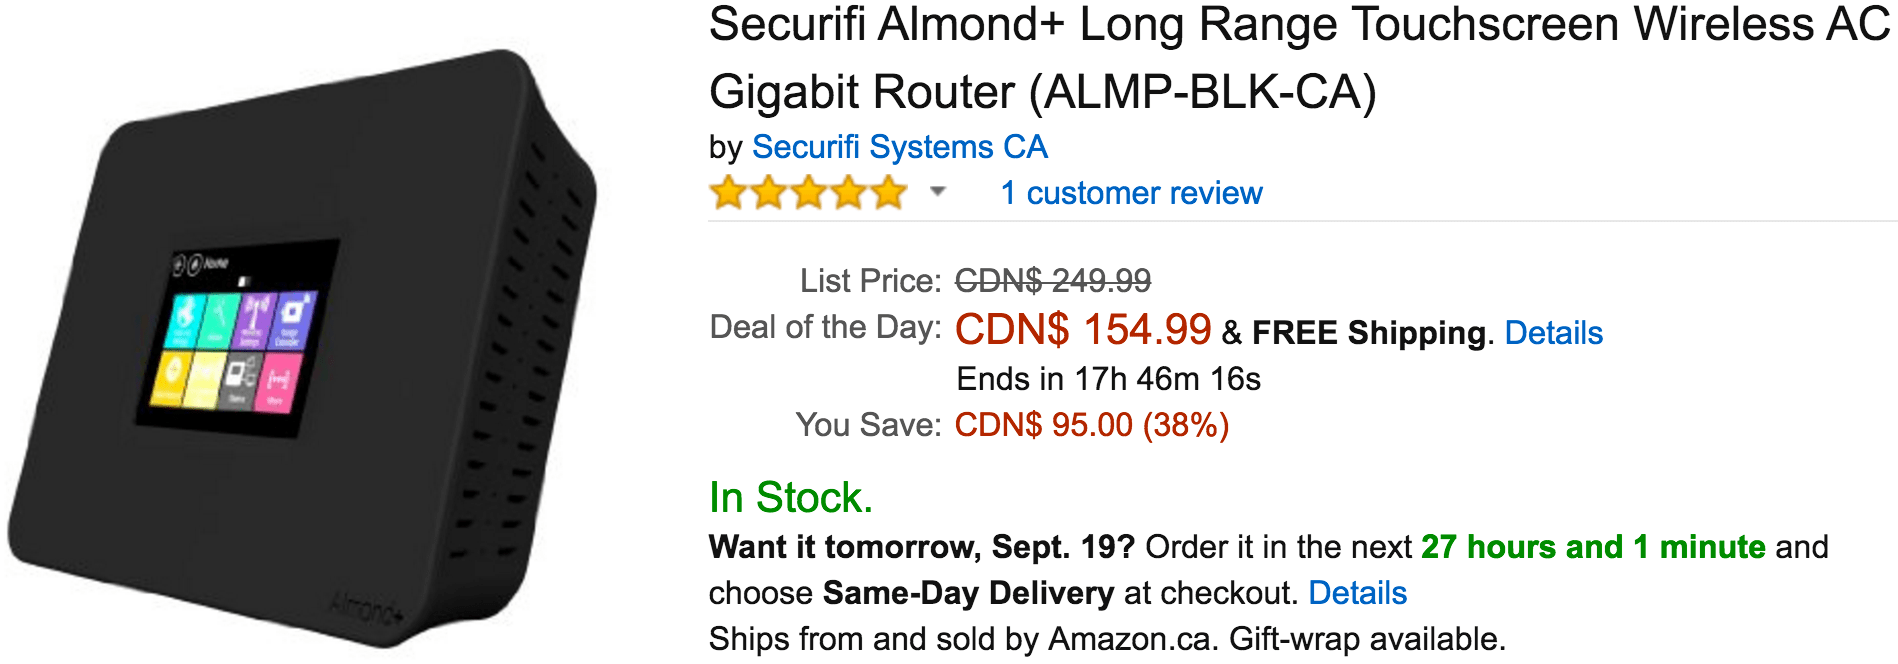Click the Securifi Almond+ product title

tap(1299, 58)
